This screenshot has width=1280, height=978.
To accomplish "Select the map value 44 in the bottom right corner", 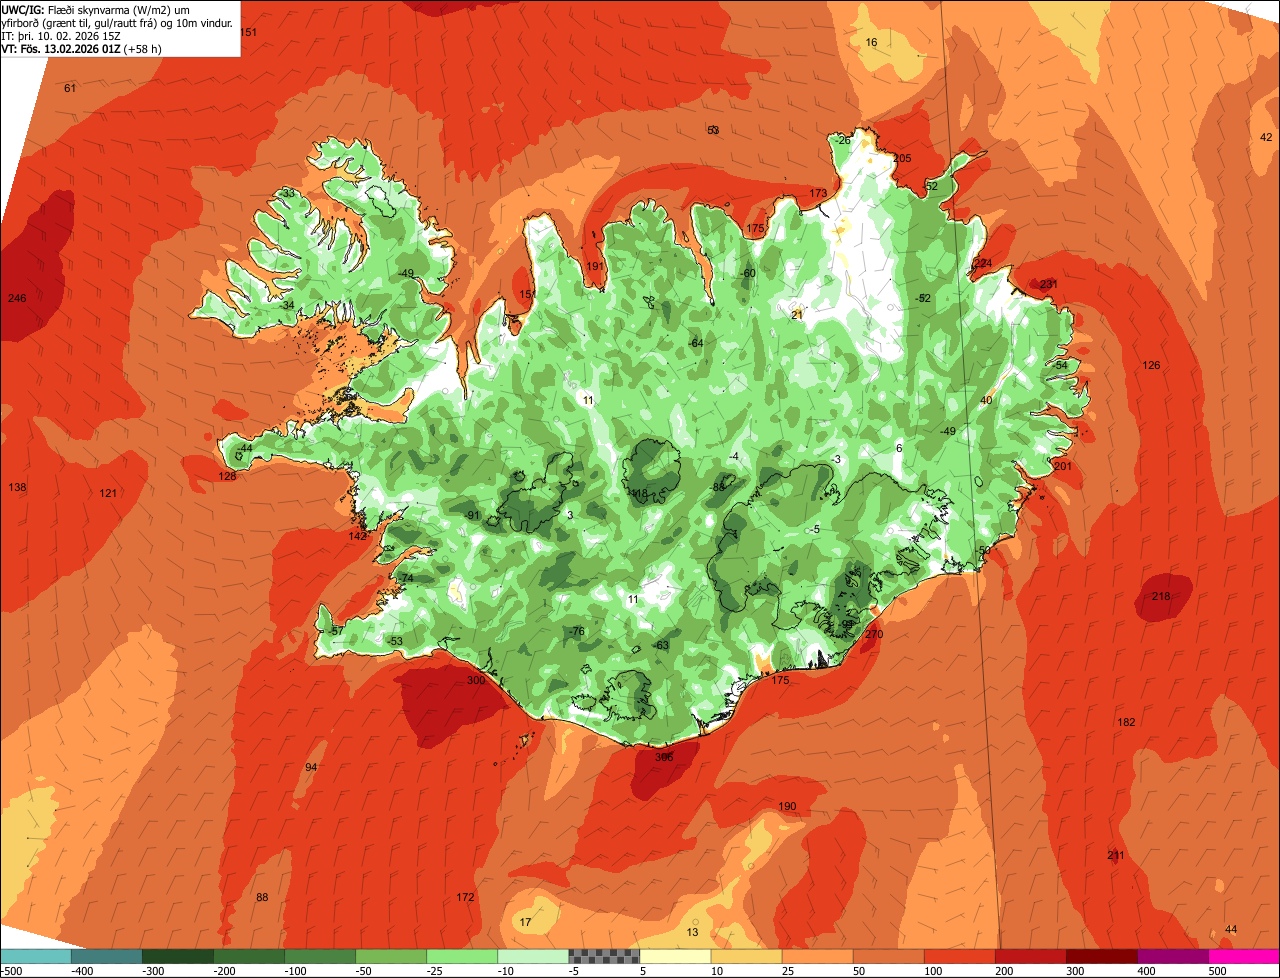I will pyautogui.click(x=1231, y=929).
